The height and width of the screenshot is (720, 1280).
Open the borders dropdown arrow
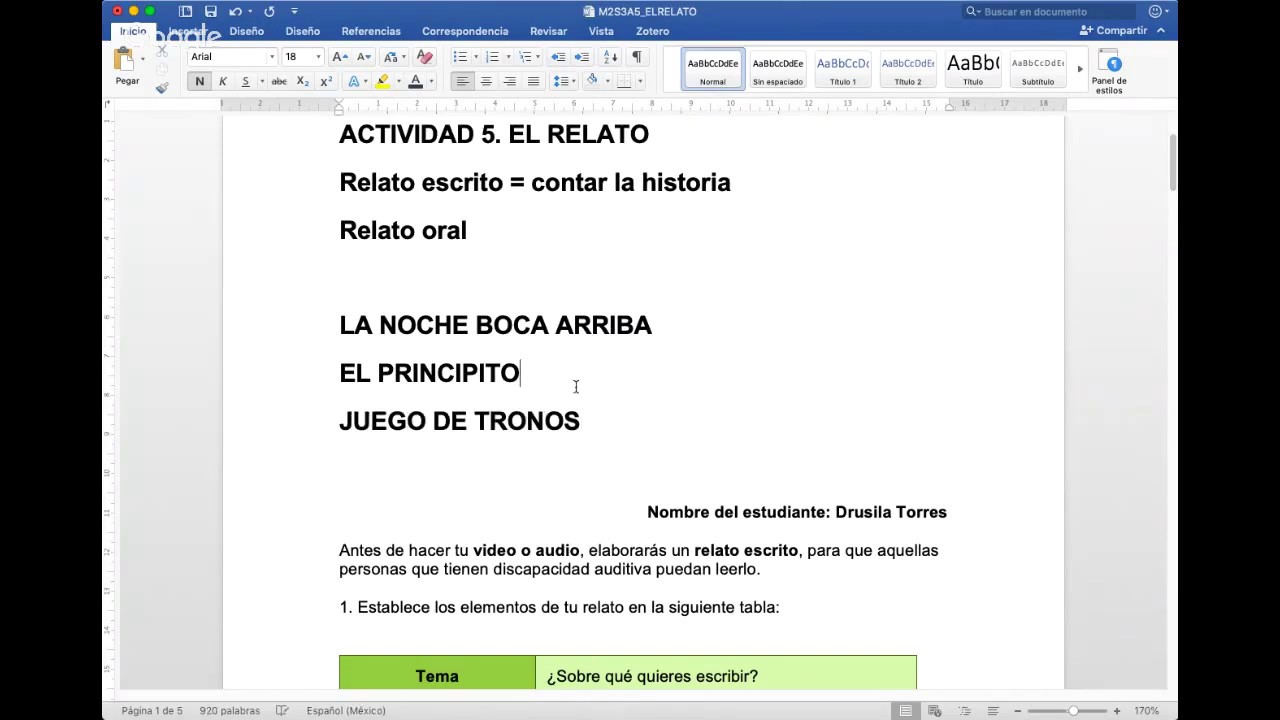pyautogui.click(x=641, y=82)
